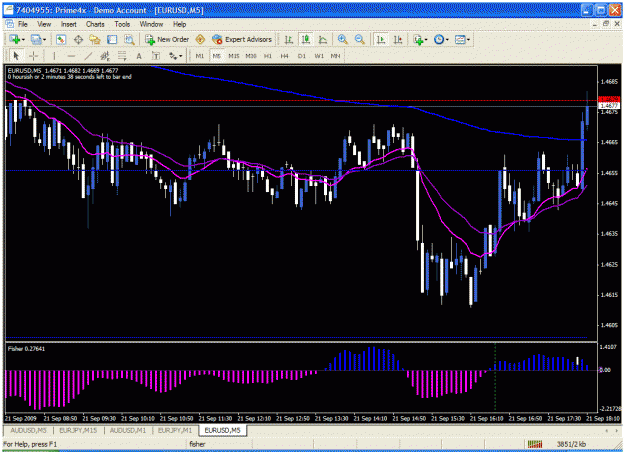Expand the Periods dropdown arrow
Screen dimensions: 625x452
447,39
